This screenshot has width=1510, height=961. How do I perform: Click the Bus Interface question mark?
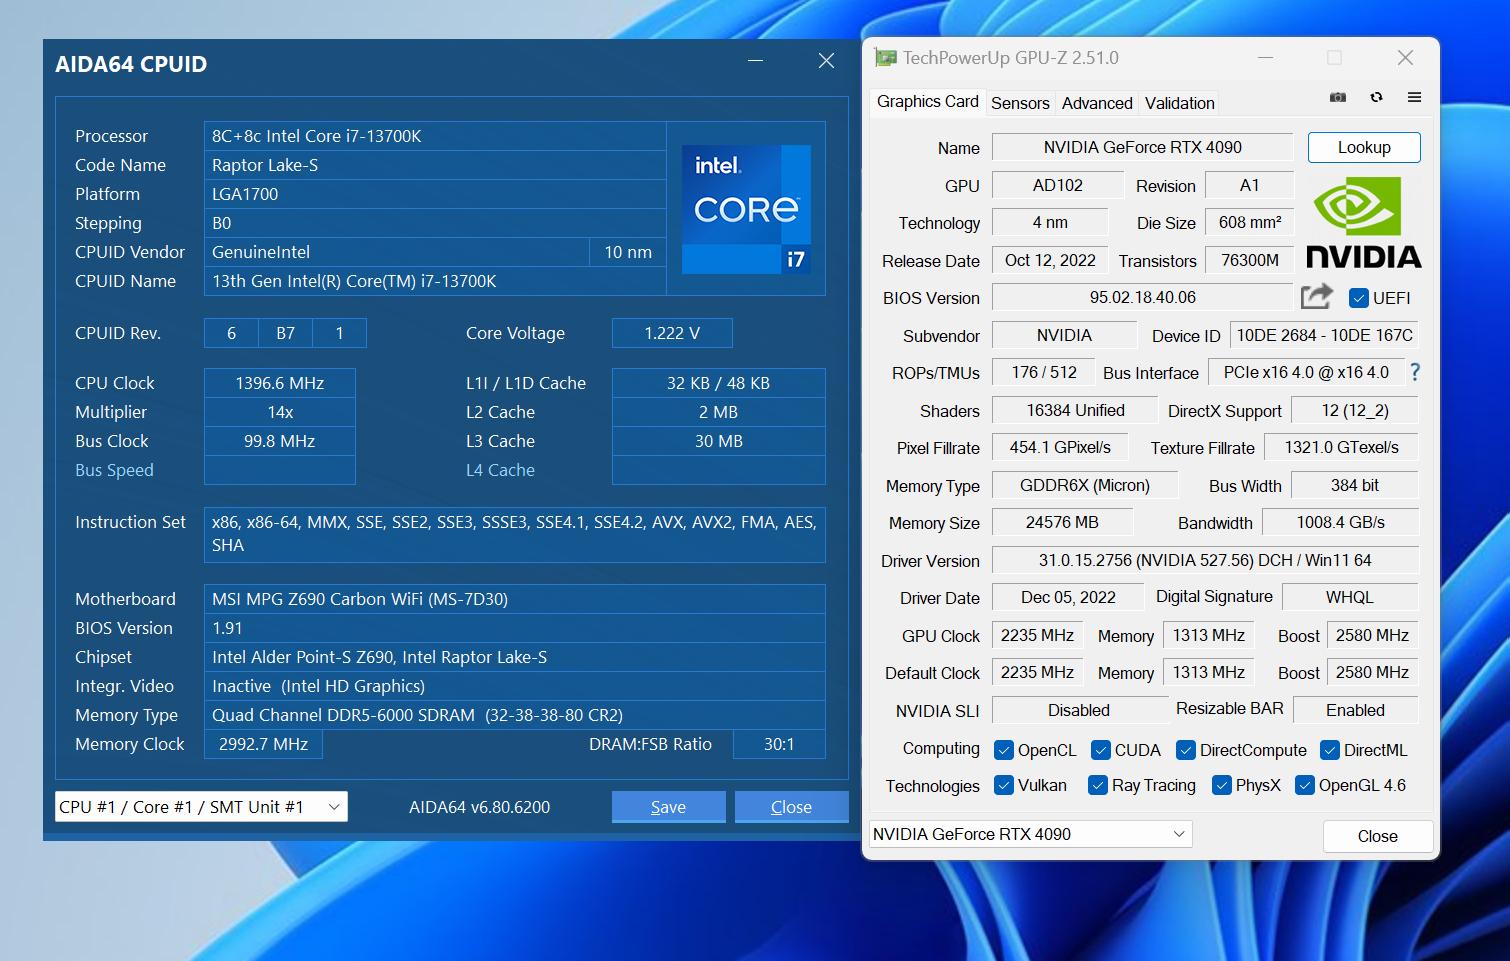pyautogui.click(x=1415, y=372)
